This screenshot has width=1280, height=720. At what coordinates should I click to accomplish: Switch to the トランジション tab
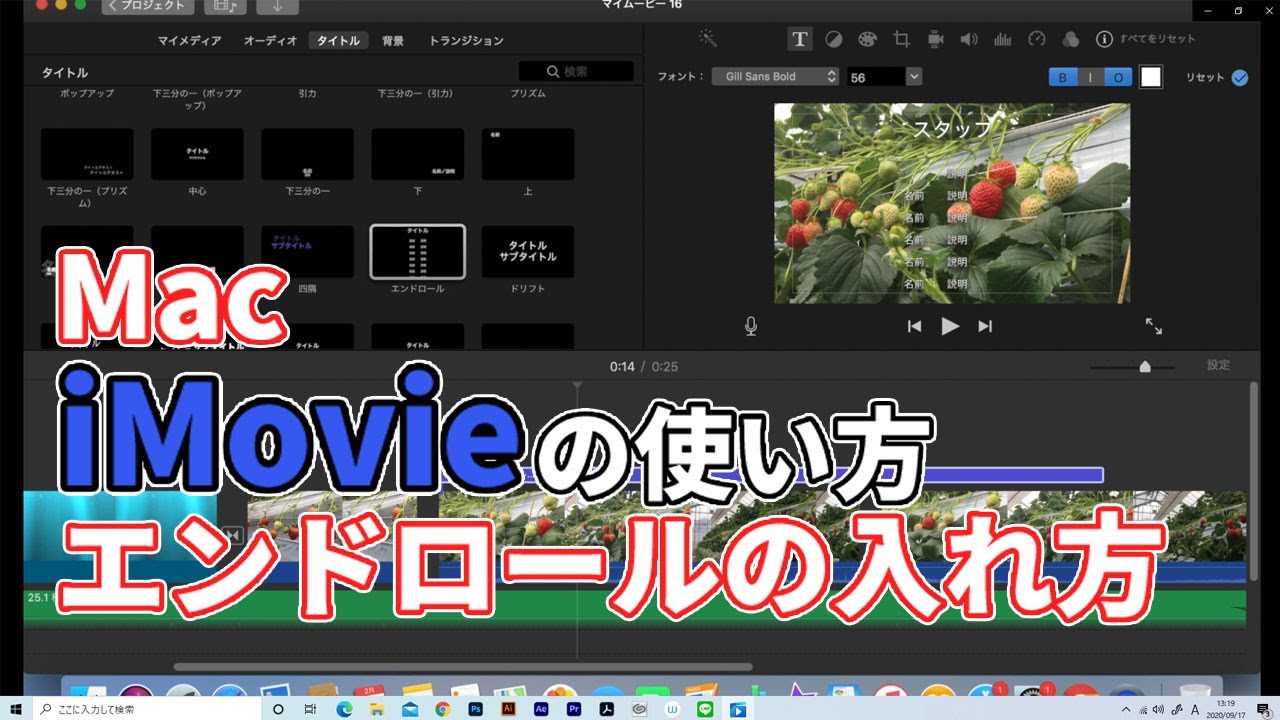(466, 41)
